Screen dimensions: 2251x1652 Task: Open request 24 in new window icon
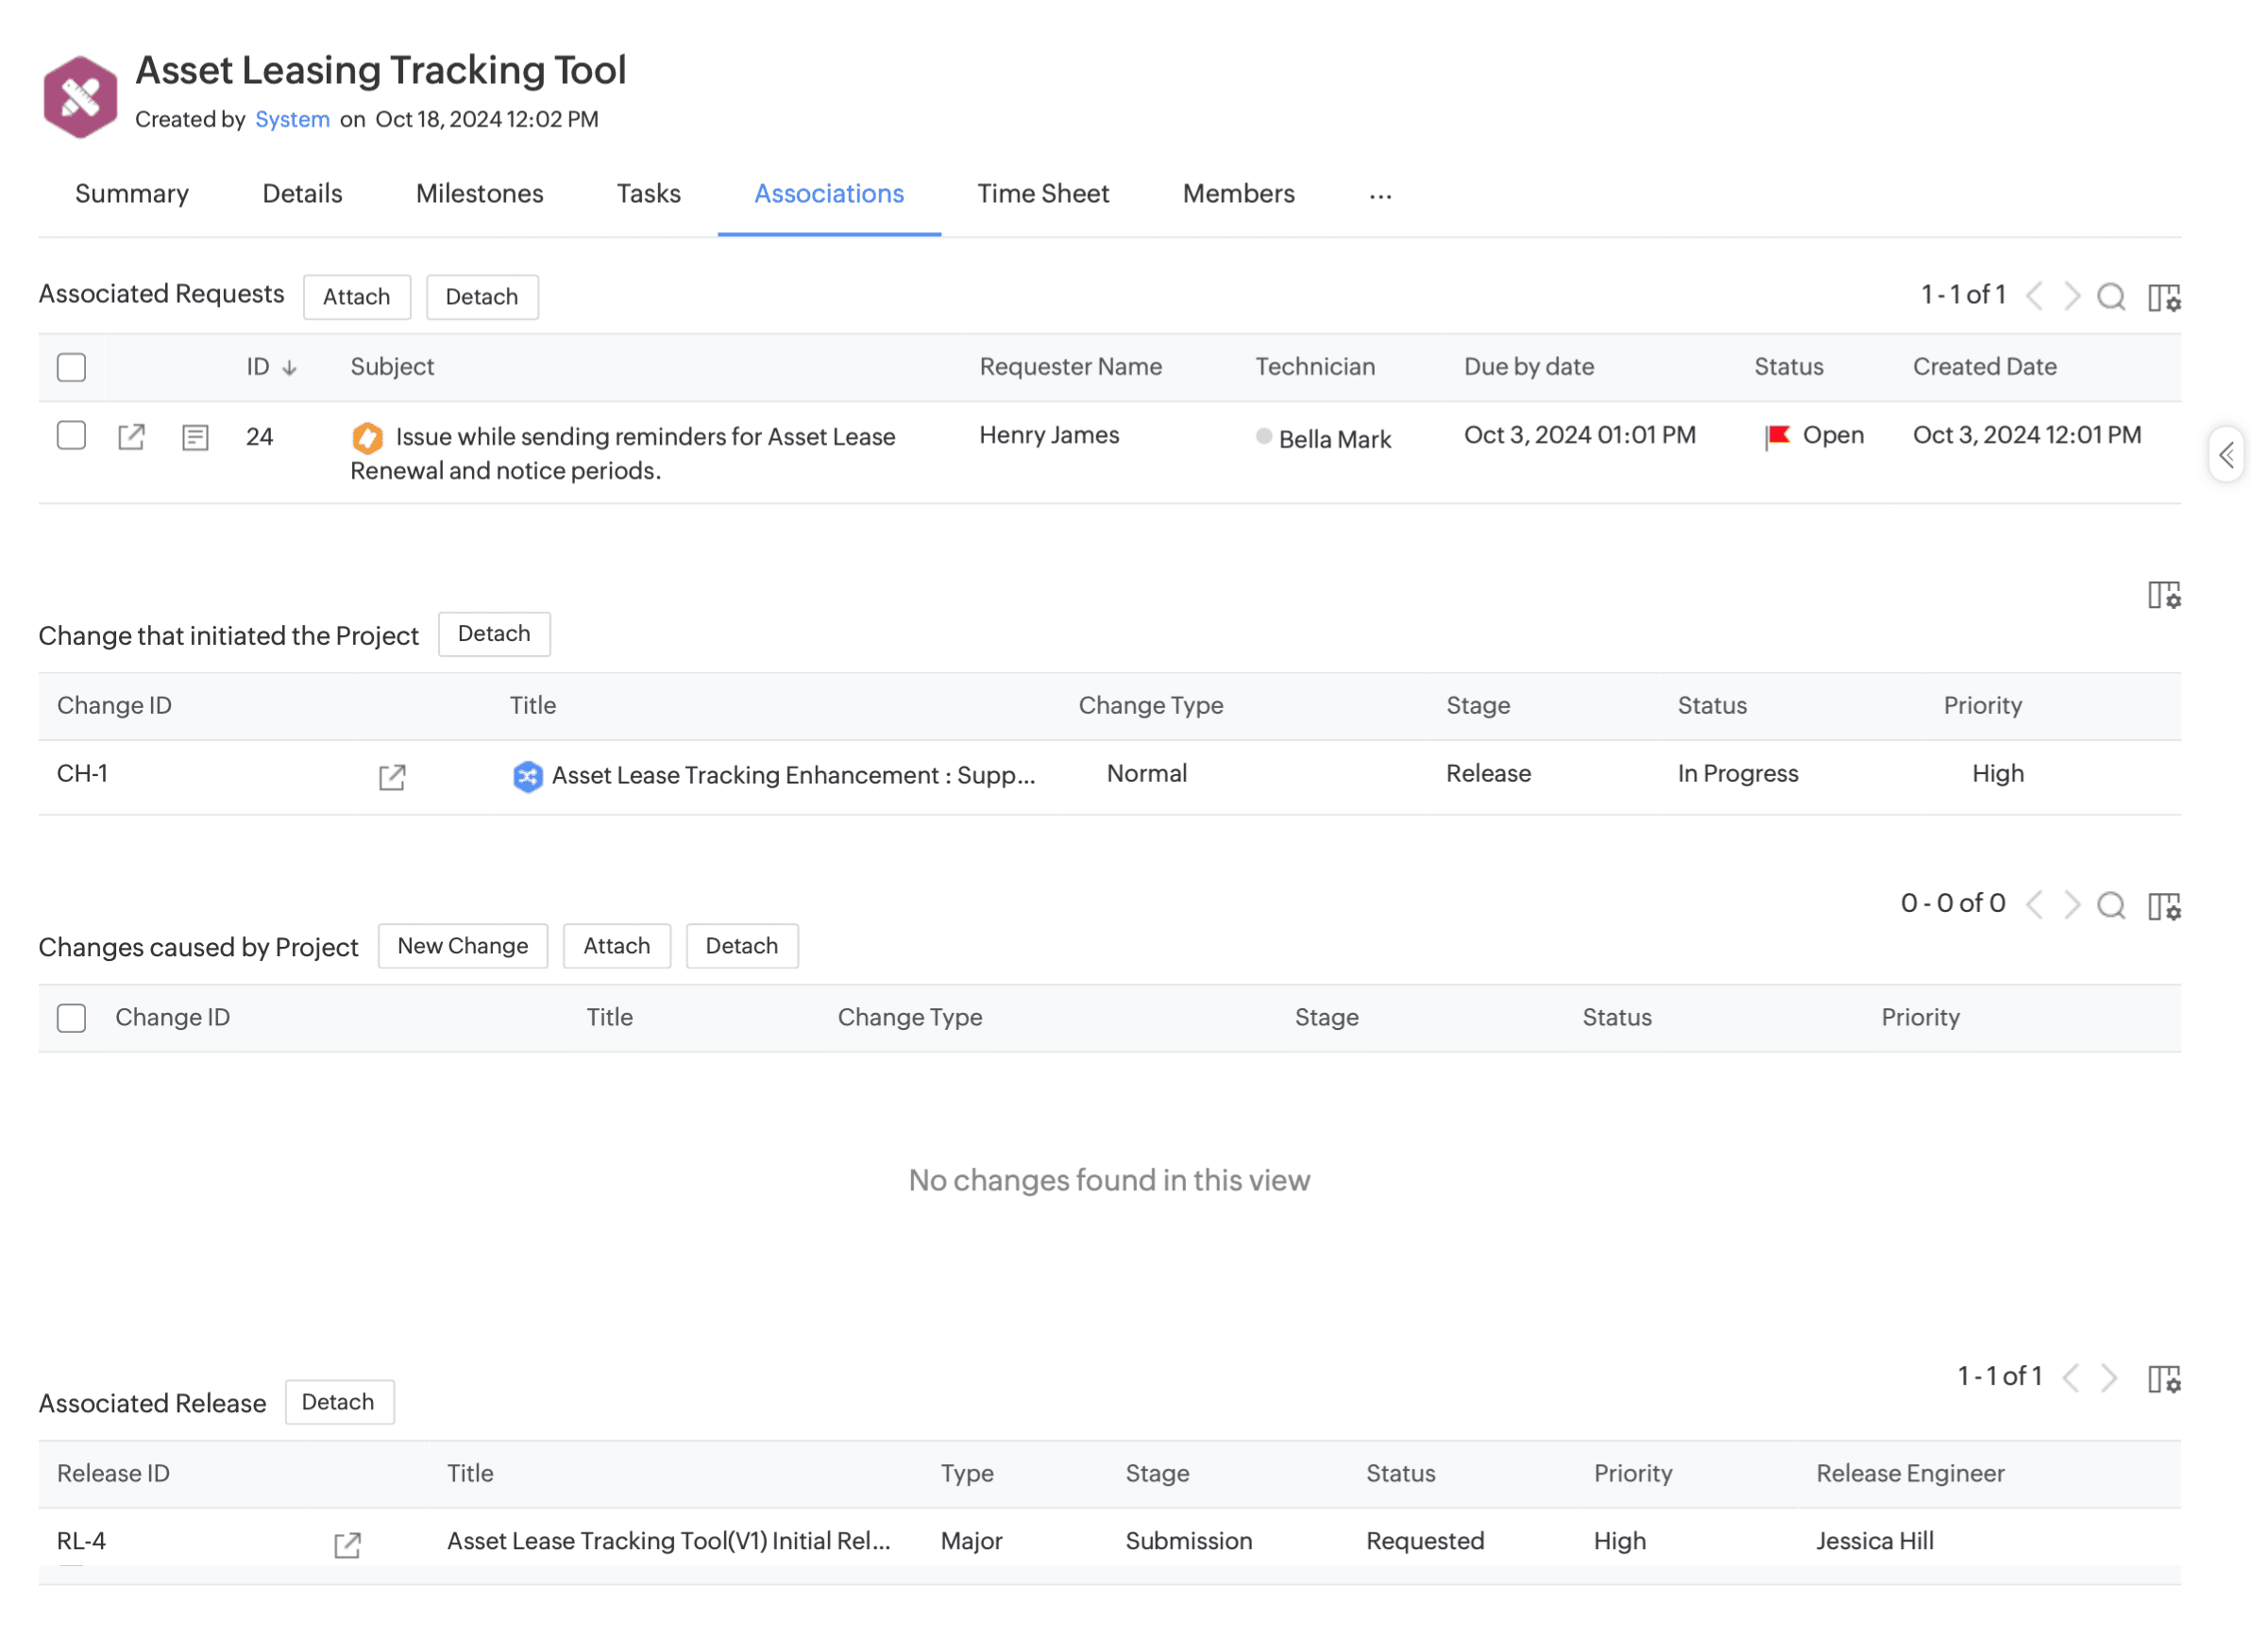click(x=131, y=437)
